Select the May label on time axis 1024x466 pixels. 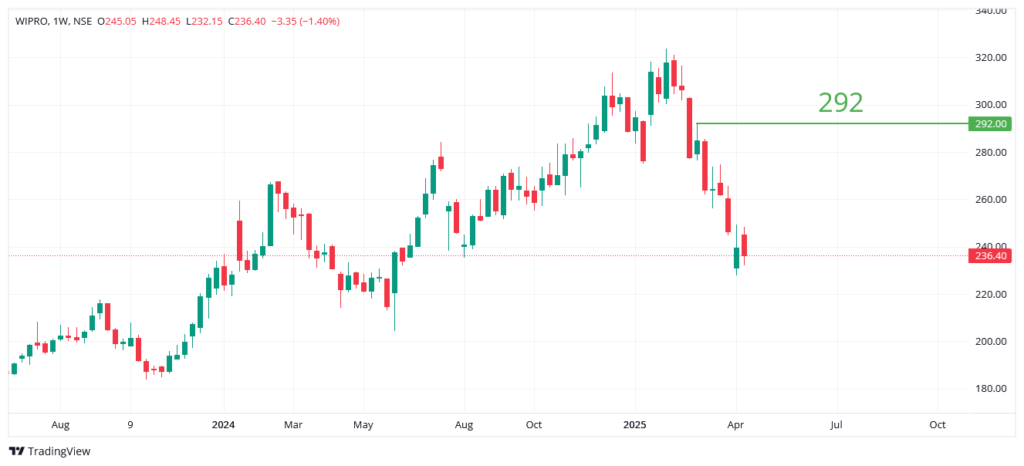[x=363, y=425]
